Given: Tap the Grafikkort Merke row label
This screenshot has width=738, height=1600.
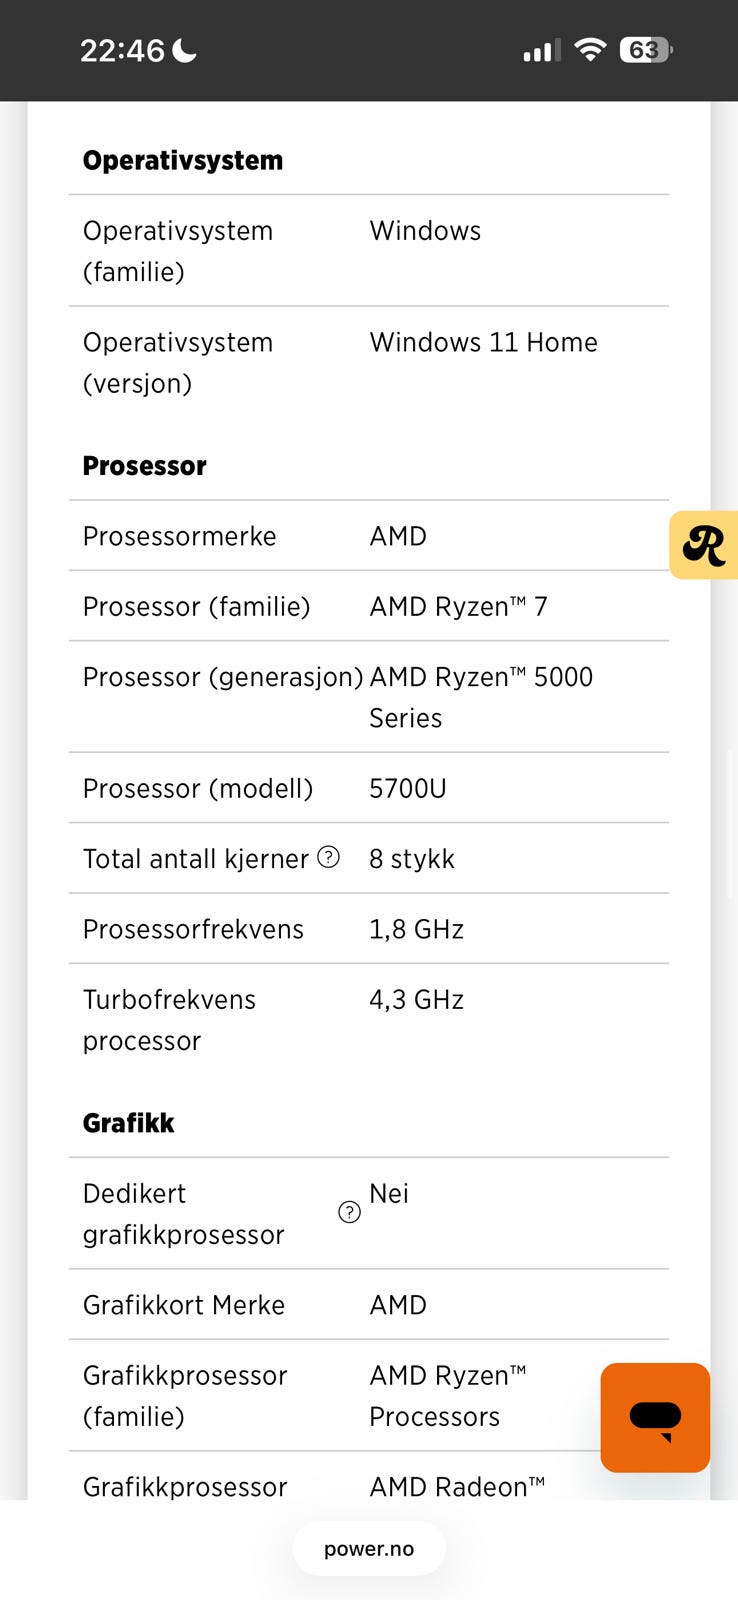Looking at the screenshot, I should pyautogui.click(x=184, y=1305).
